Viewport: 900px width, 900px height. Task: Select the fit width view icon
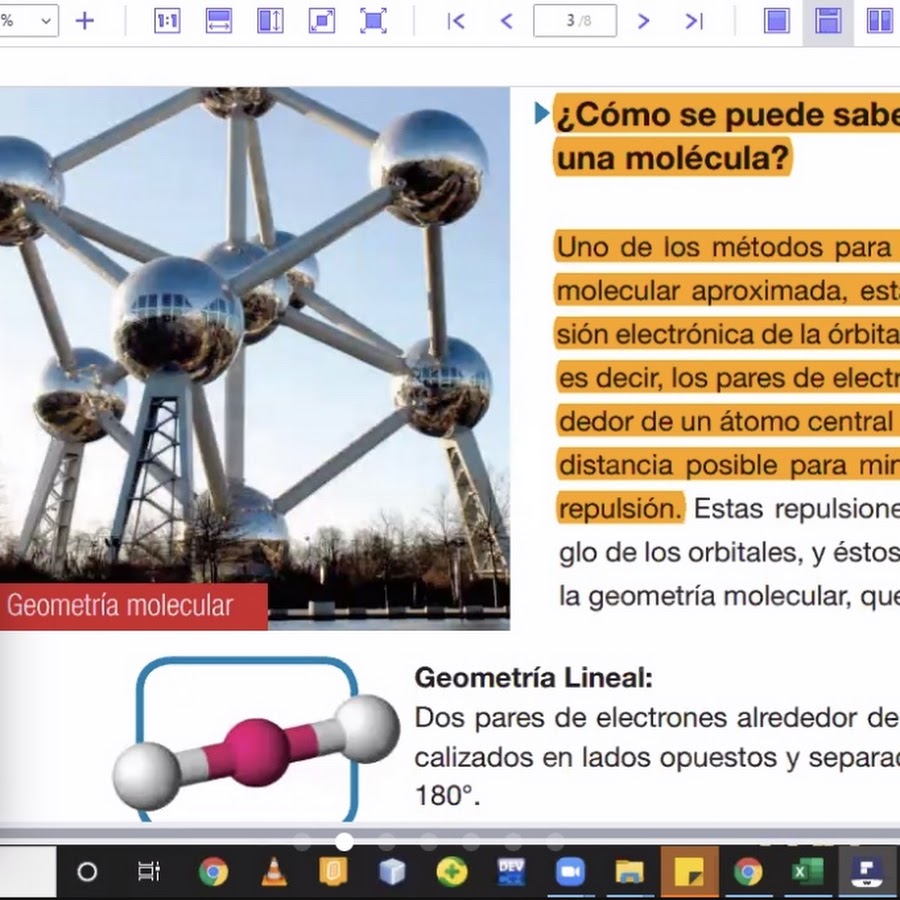tap(218, 21)
